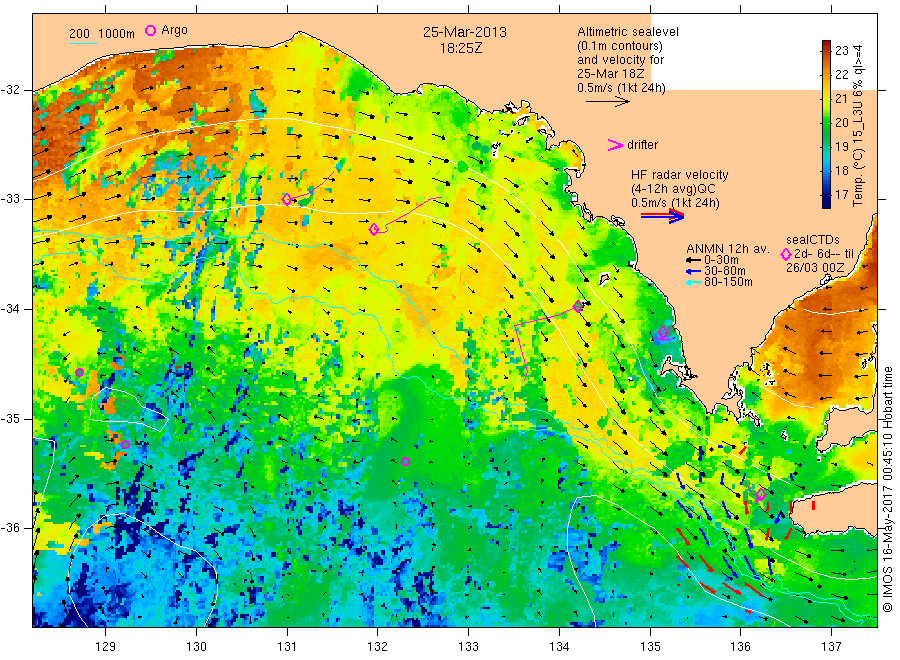Select the sealCTD diamond near 131E, 33S
Image resolution: width=900 pixels, height=660 pixels.
point(287,199)
